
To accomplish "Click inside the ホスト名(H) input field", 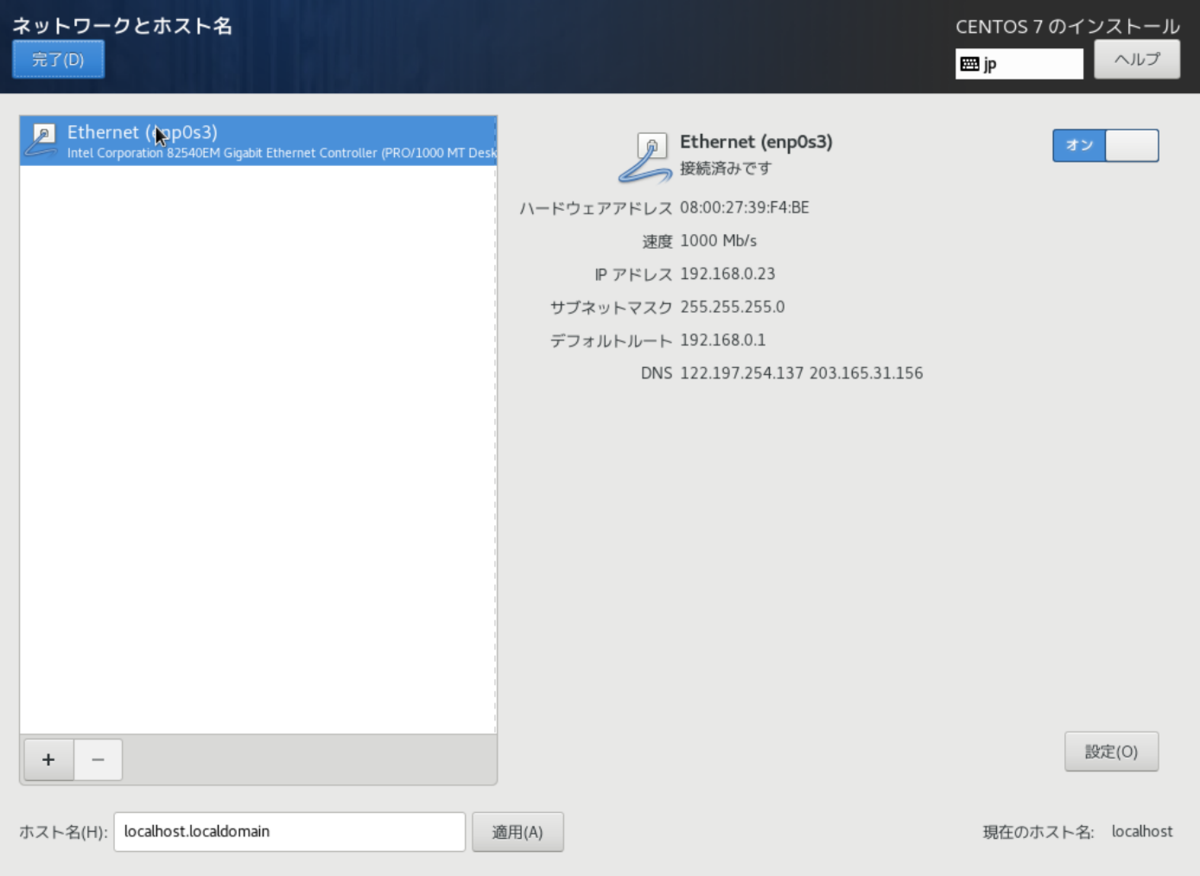I will point(288,831).
